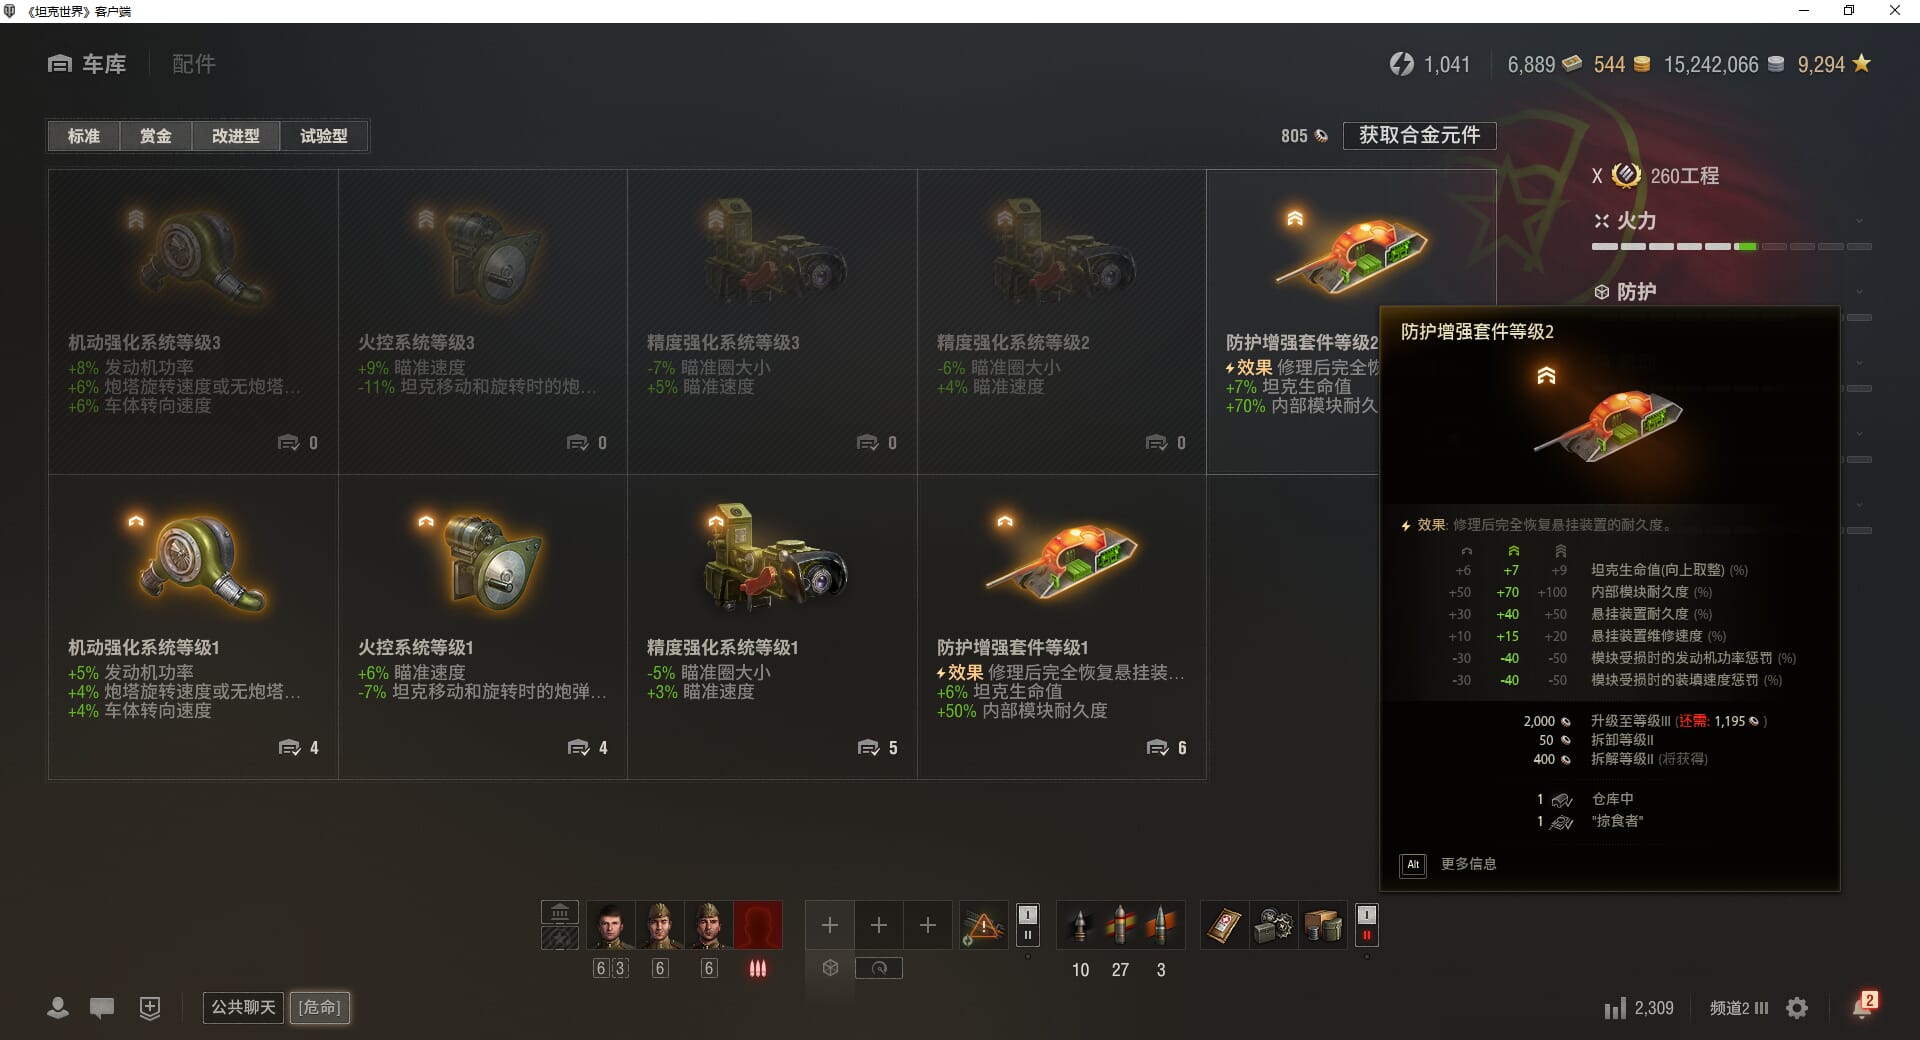Toggle equipment loadout switch I/II
This screenshot has width=1920, height=1040.
(1027, 925)
